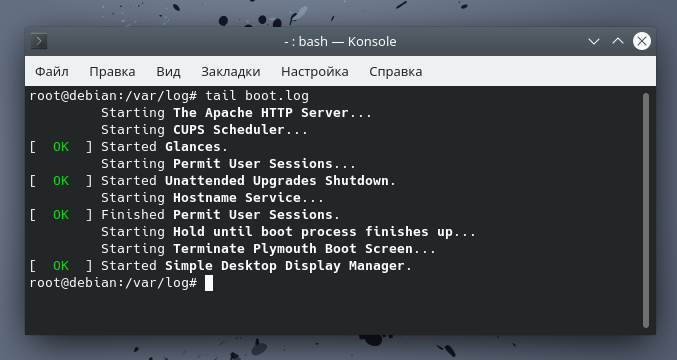Click the block cursor at the prompt

tap(209, 283)
